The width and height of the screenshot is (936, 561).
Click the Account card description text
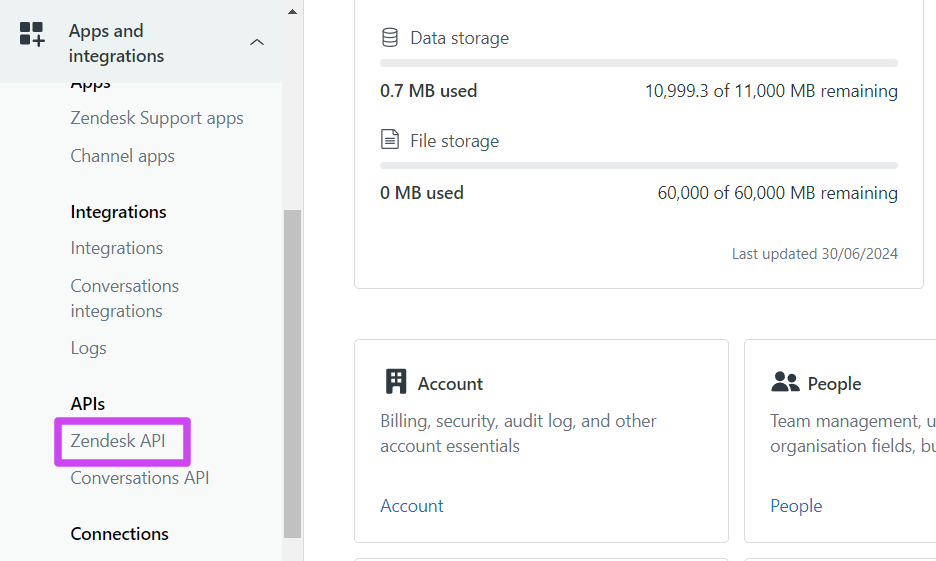[518, 433]
